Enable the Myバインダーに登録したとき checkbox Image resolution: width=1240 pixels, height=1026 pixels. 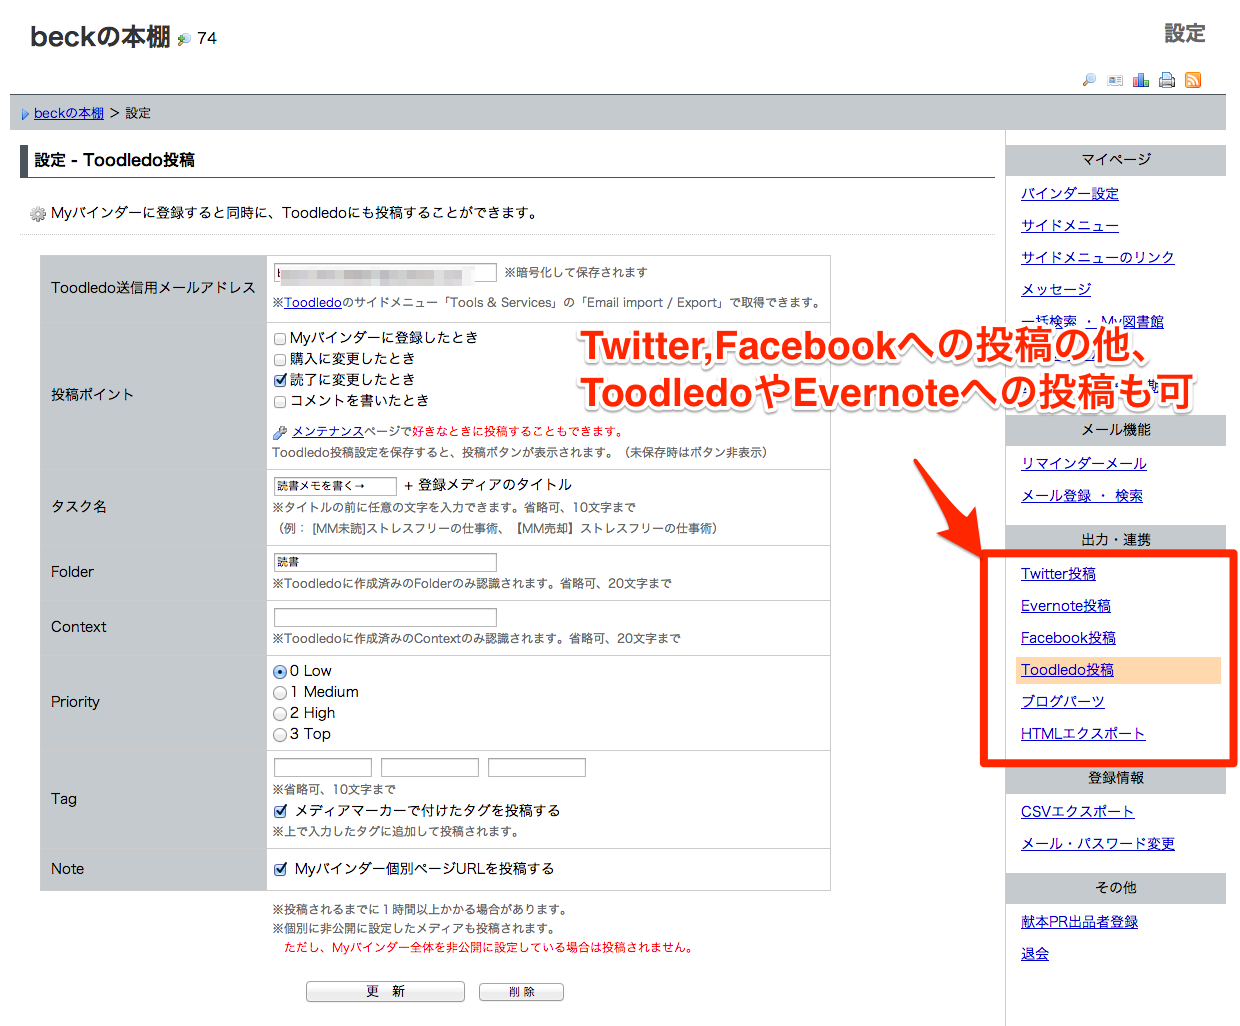coord(281,339)
